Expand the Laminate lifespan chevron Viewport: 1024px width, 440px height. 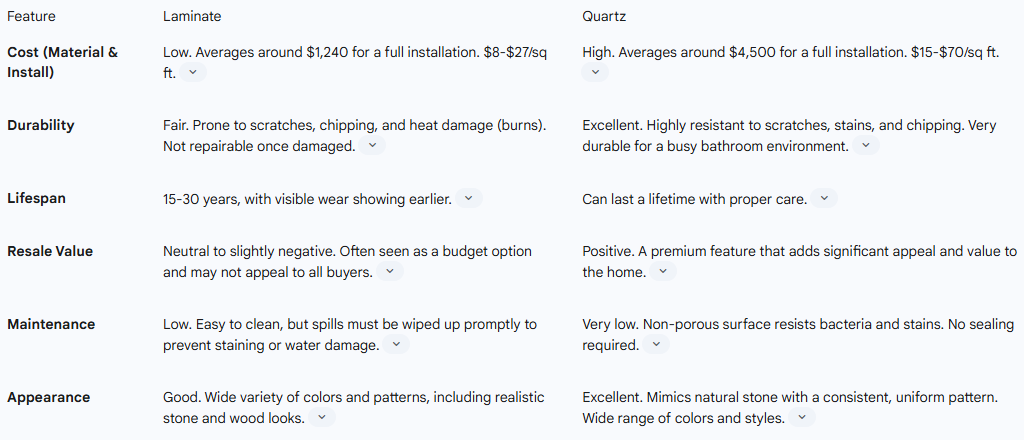[x=469, y=198]
